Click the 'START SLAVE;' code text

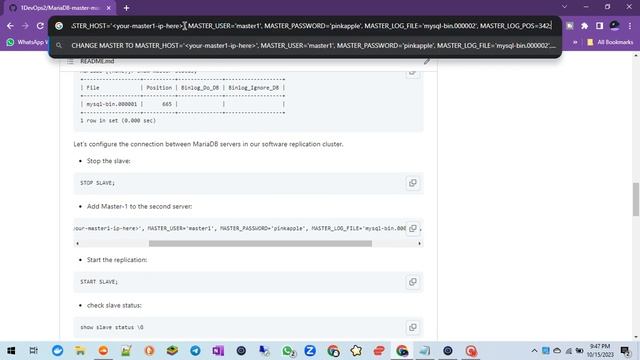[x=99, y=282]
